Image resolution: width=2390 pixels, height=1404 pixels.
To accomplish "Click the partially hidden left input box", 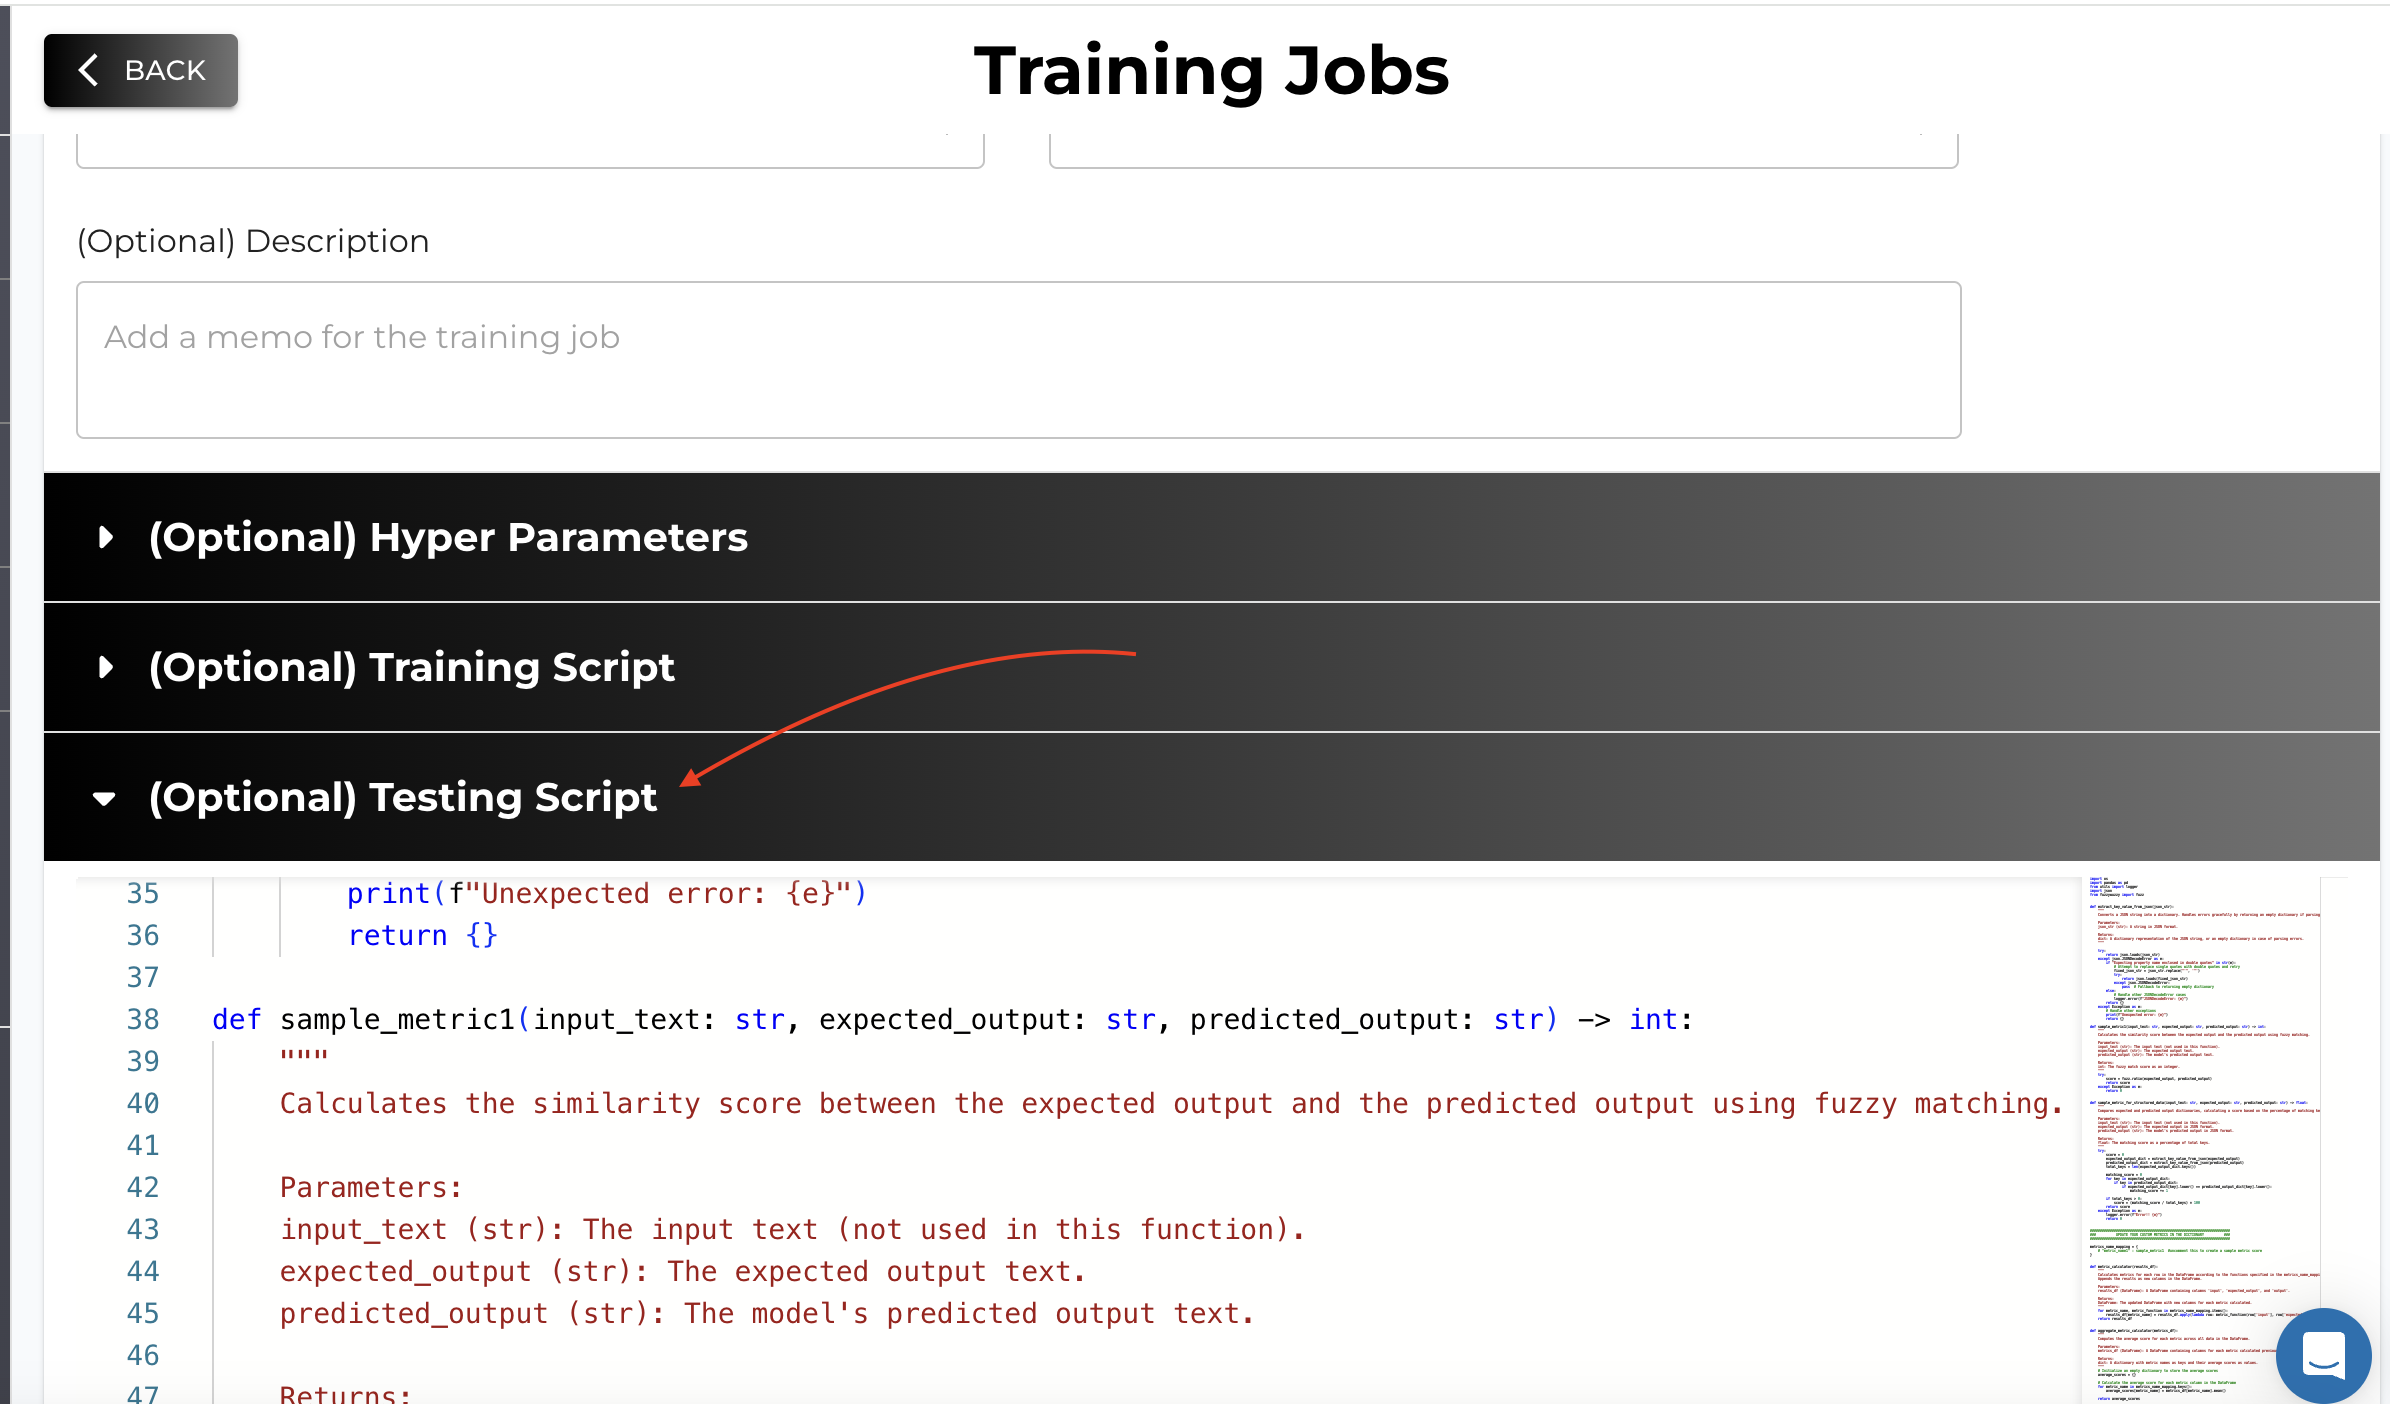I will 530,150.
